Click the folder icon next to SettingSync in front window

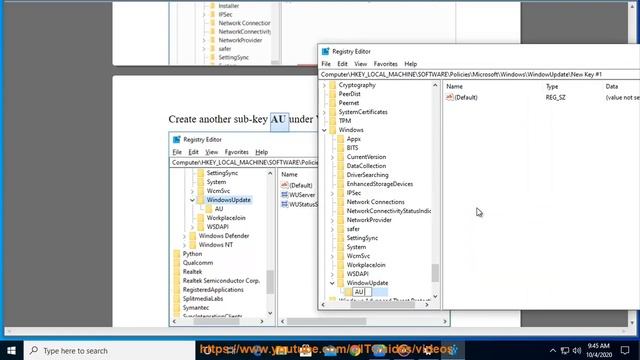341,238
